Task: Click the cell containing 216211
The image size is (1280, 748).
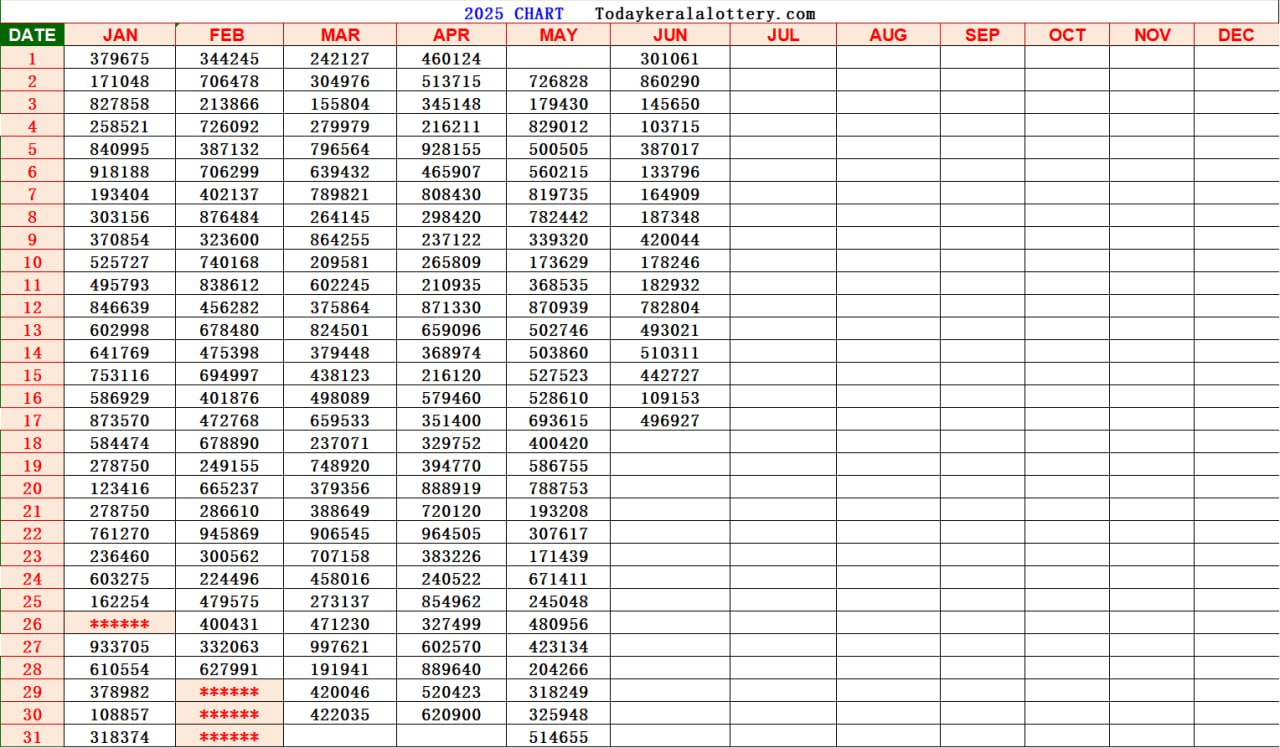Action: coord(451,127)
